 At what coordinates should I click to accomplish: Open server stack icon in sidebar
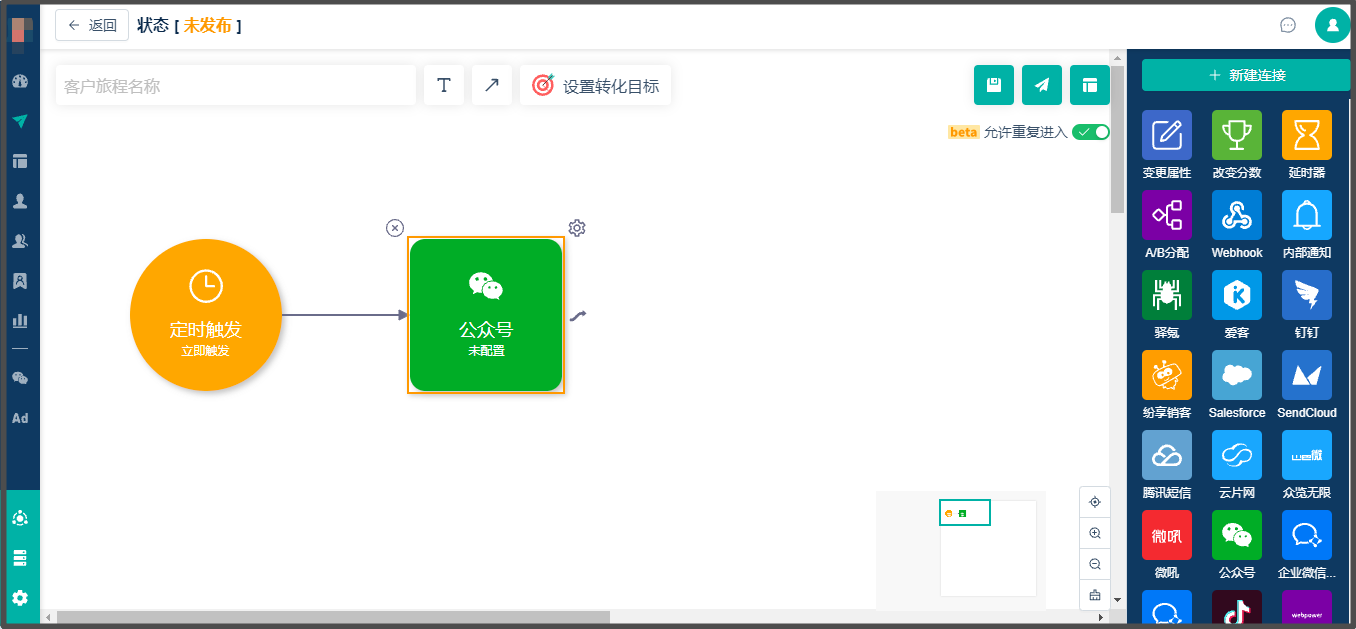pyautogui.click(x=20, y=558)
